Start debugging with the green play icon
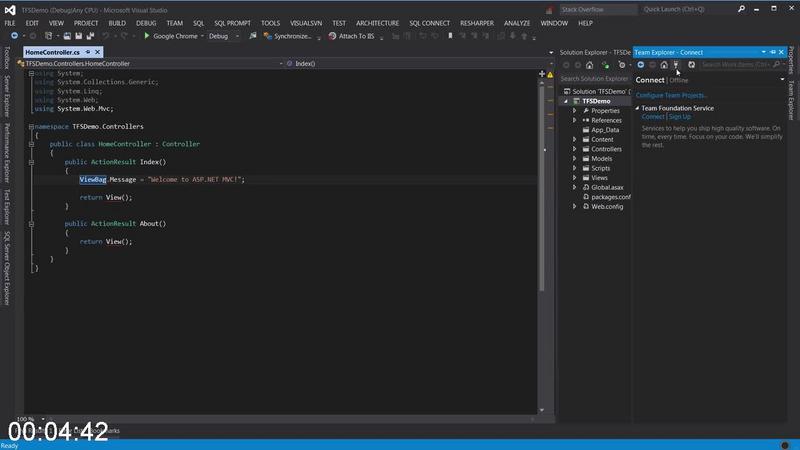 coord(146,36)
